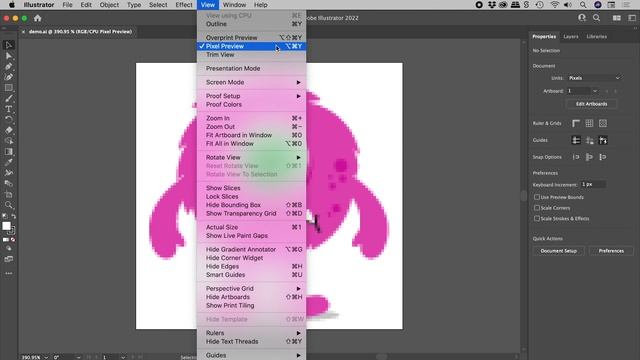Click the Default Fill and Stroke icon
The height and width of the screenshot is (360, 640).
(5, 216)
